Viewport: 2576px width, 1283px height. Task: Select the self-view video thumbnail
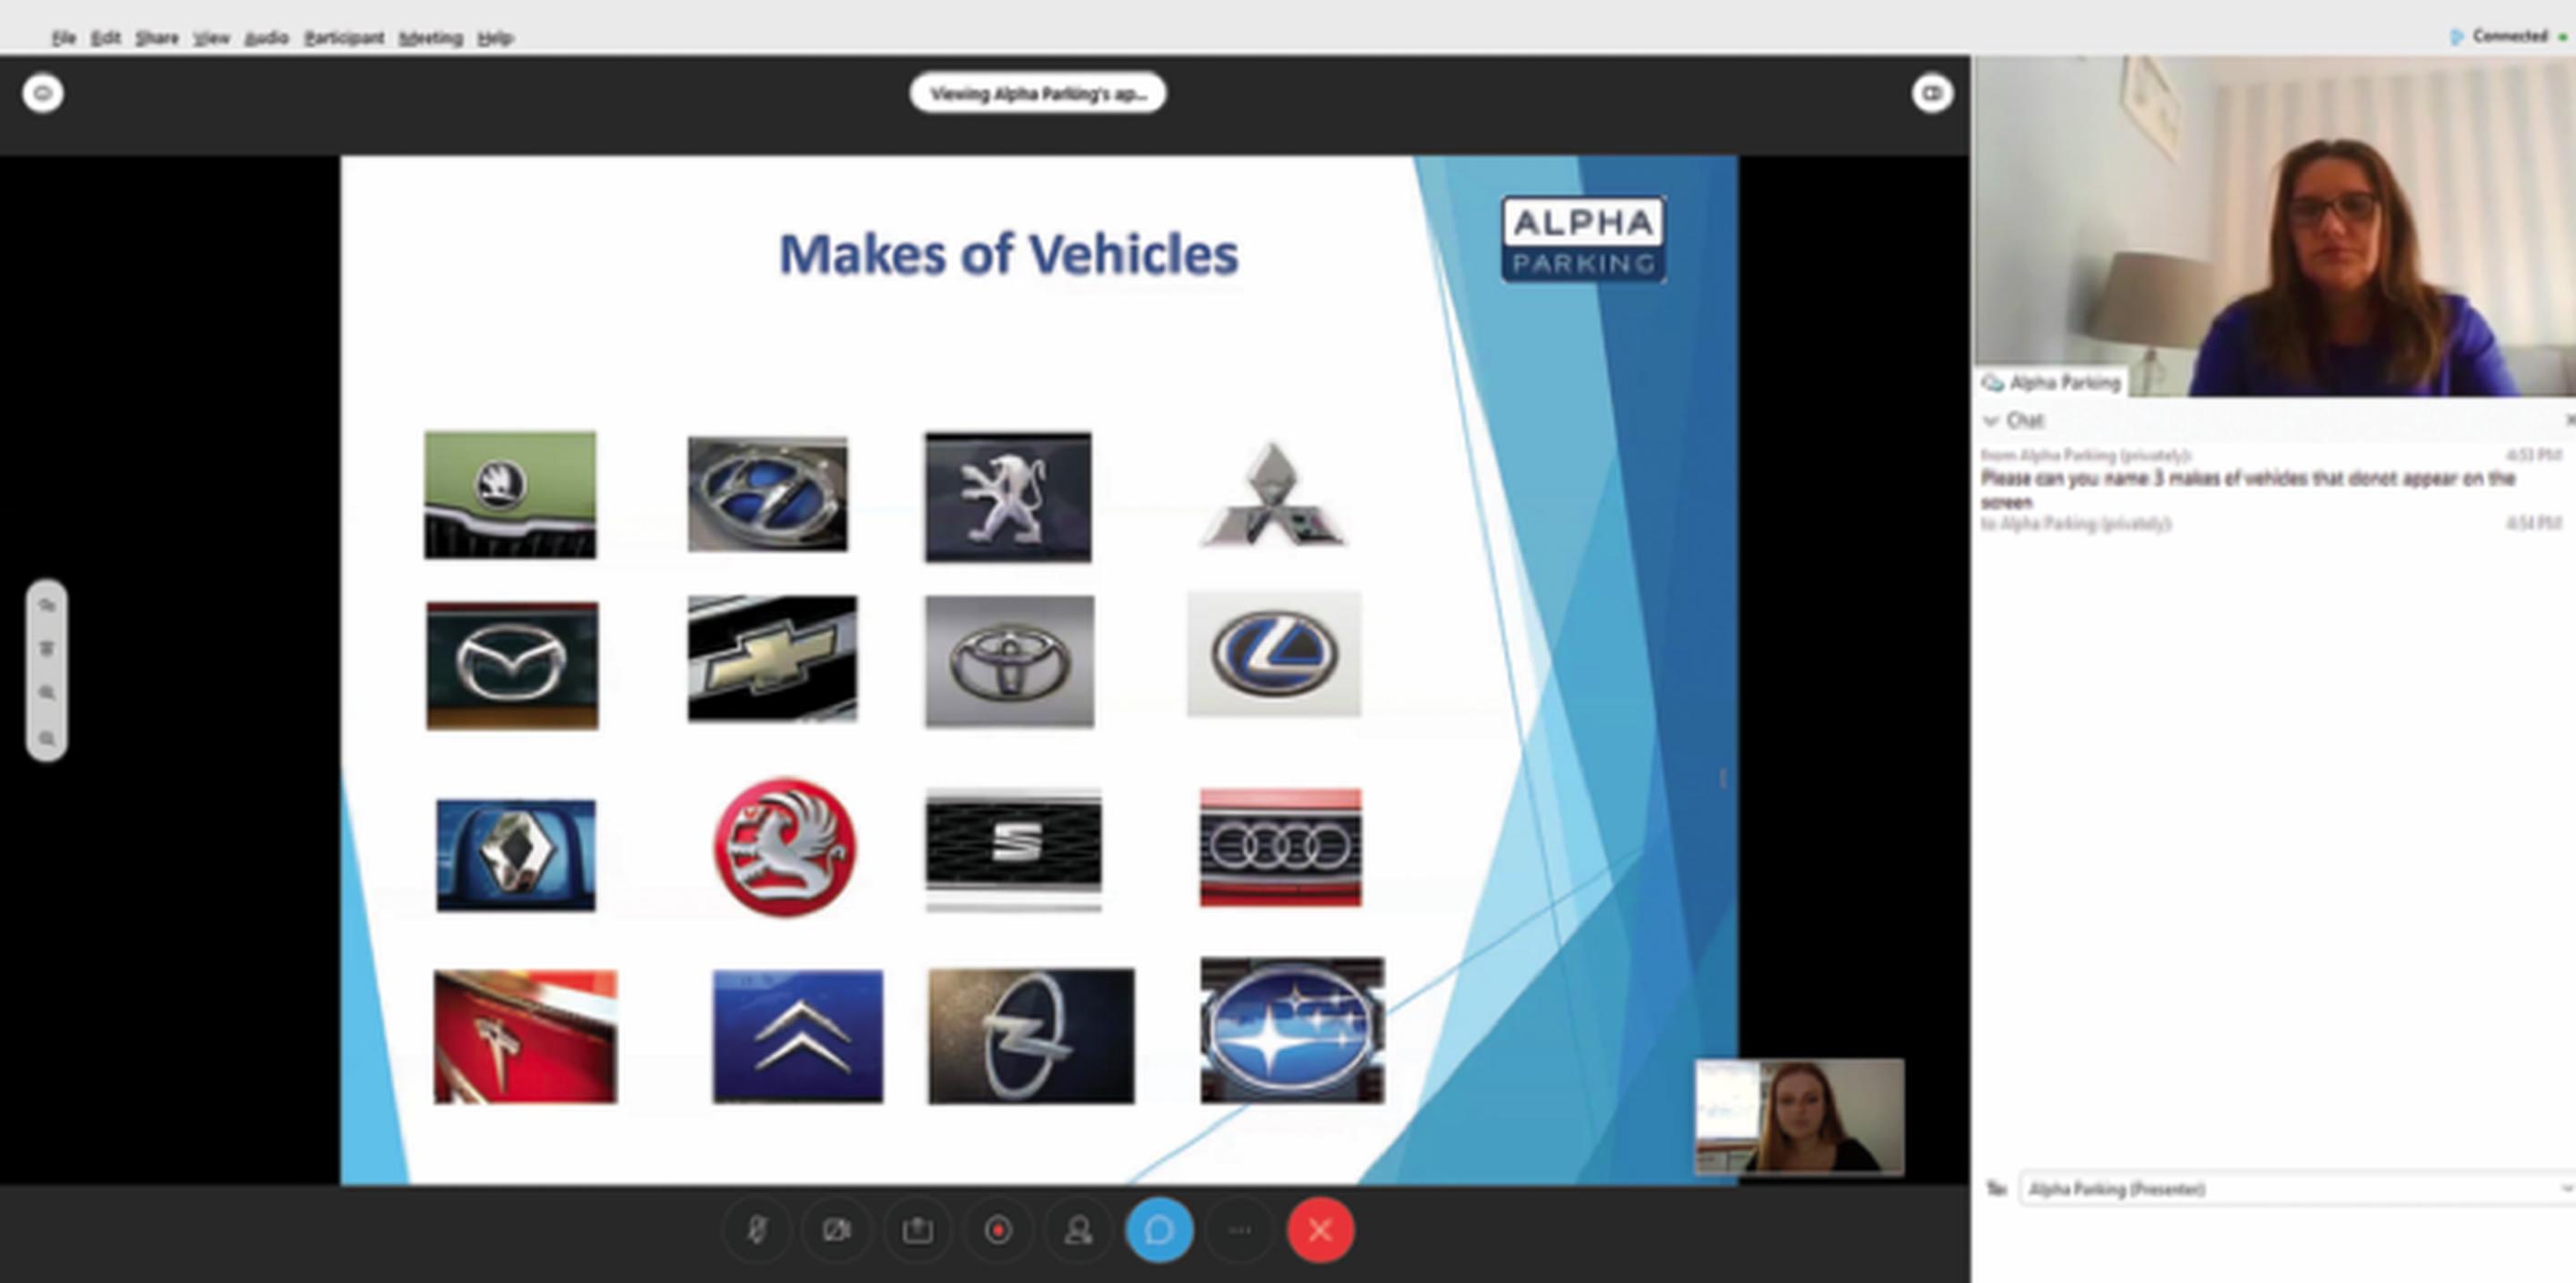click(x=1799, y=1116)
